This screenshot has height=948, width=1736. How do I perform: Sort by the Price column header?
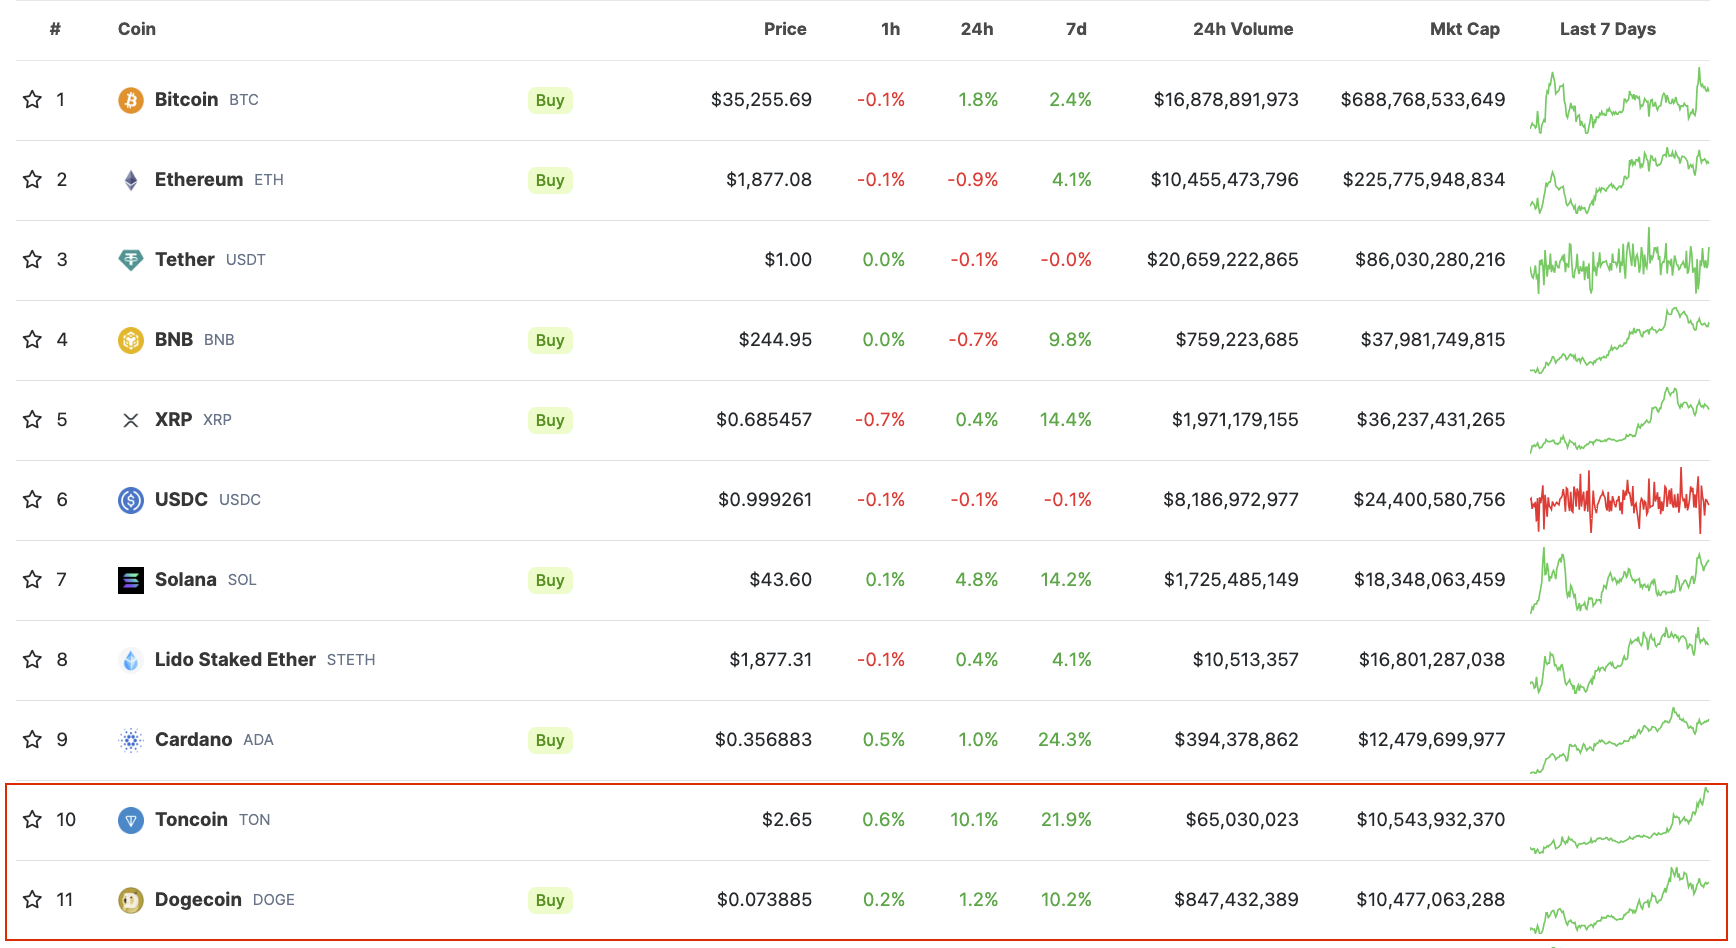tap(785, 29)
